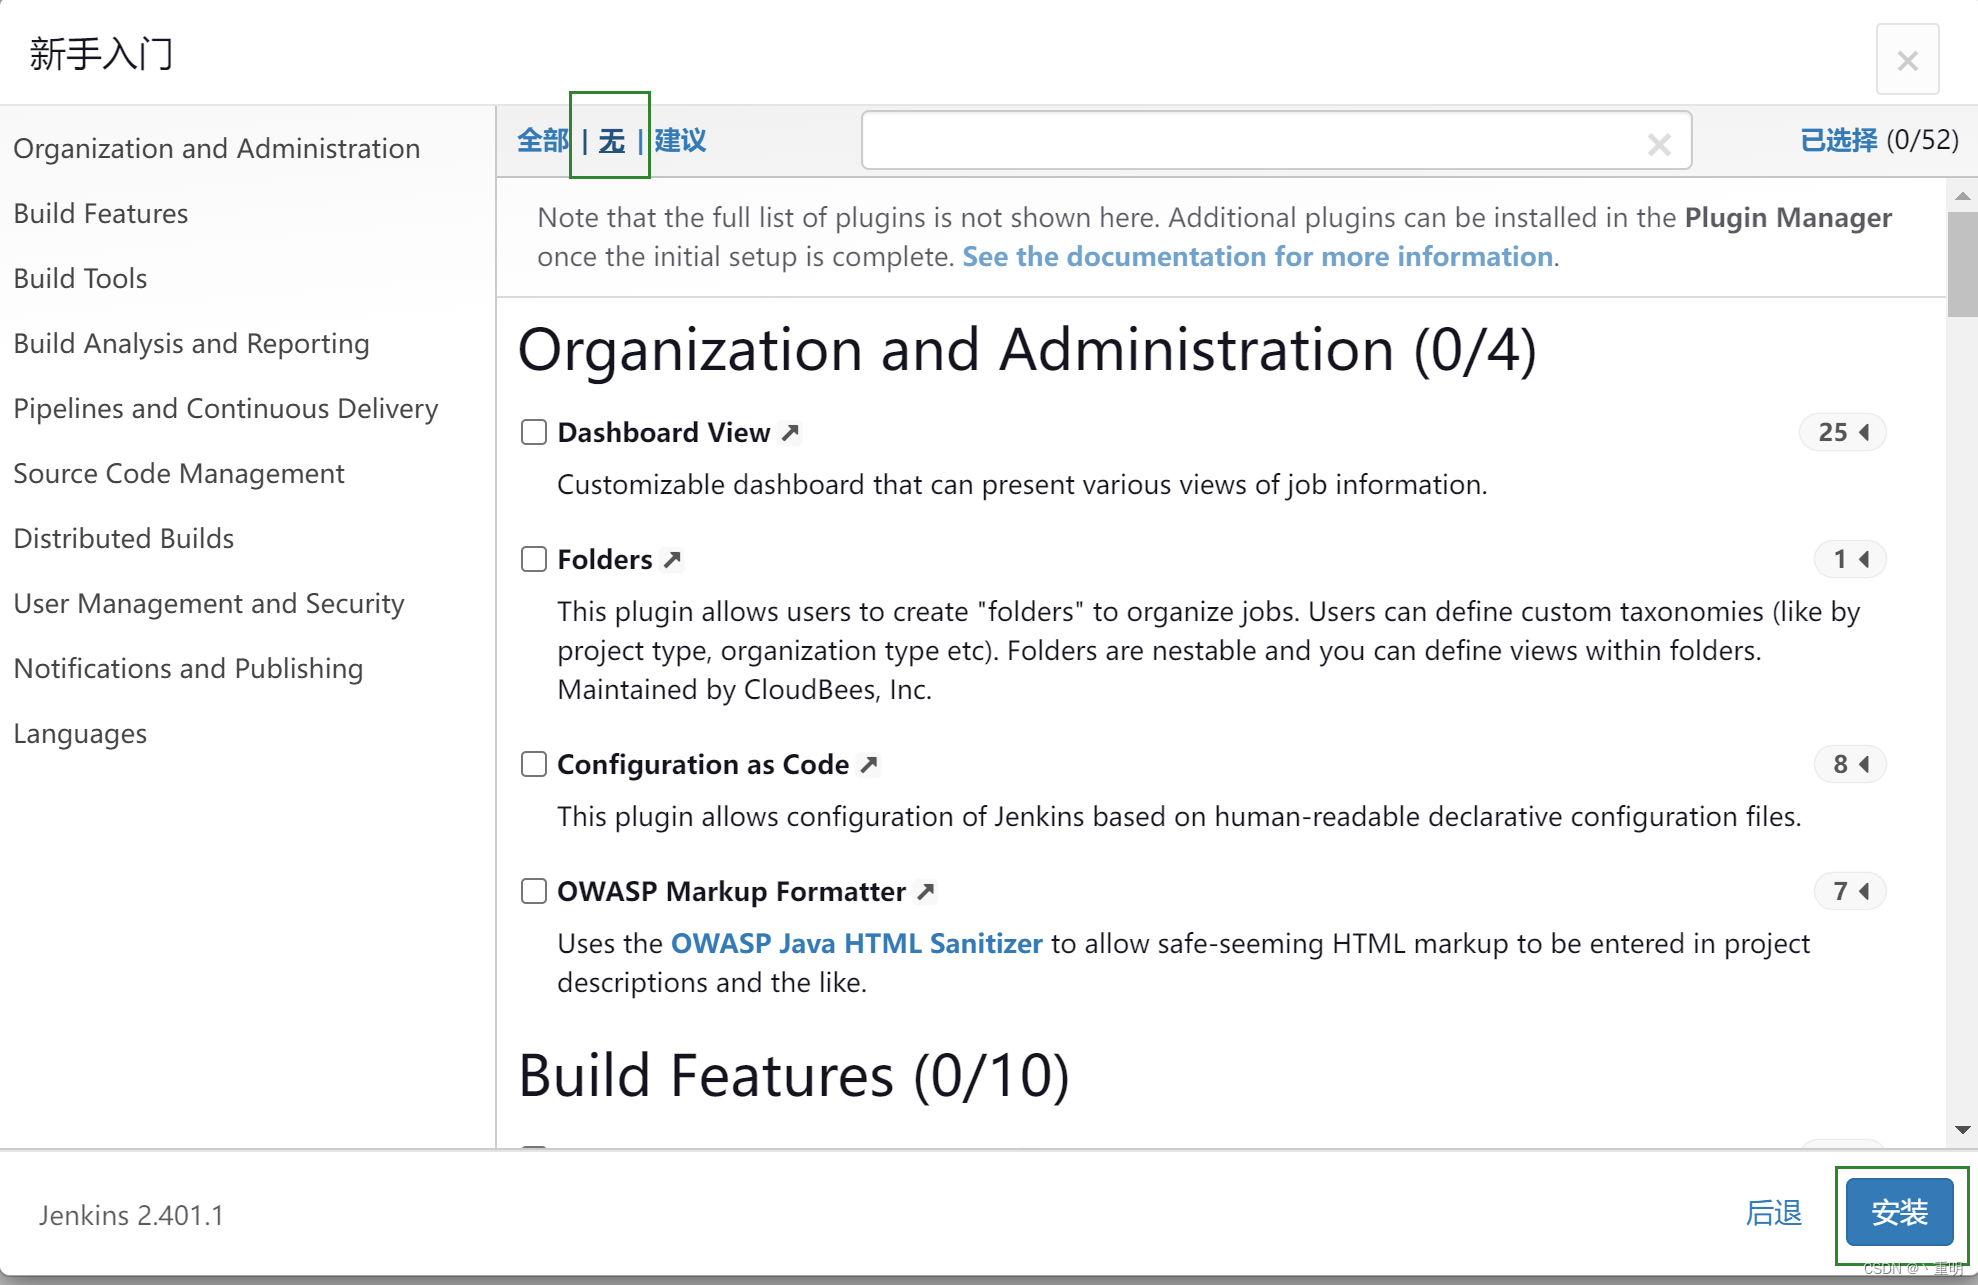
Task: Click the OWASP Markup Formatter dependency count icon
Action: pos(1850,891)
